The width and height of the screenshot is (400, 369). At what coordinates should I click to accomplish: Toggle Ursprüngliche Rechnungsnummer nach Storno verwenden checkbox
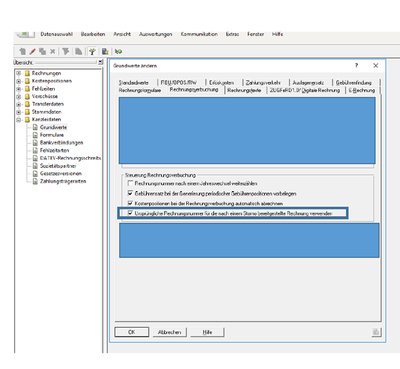pyautogui.click(x=130, y=213)
